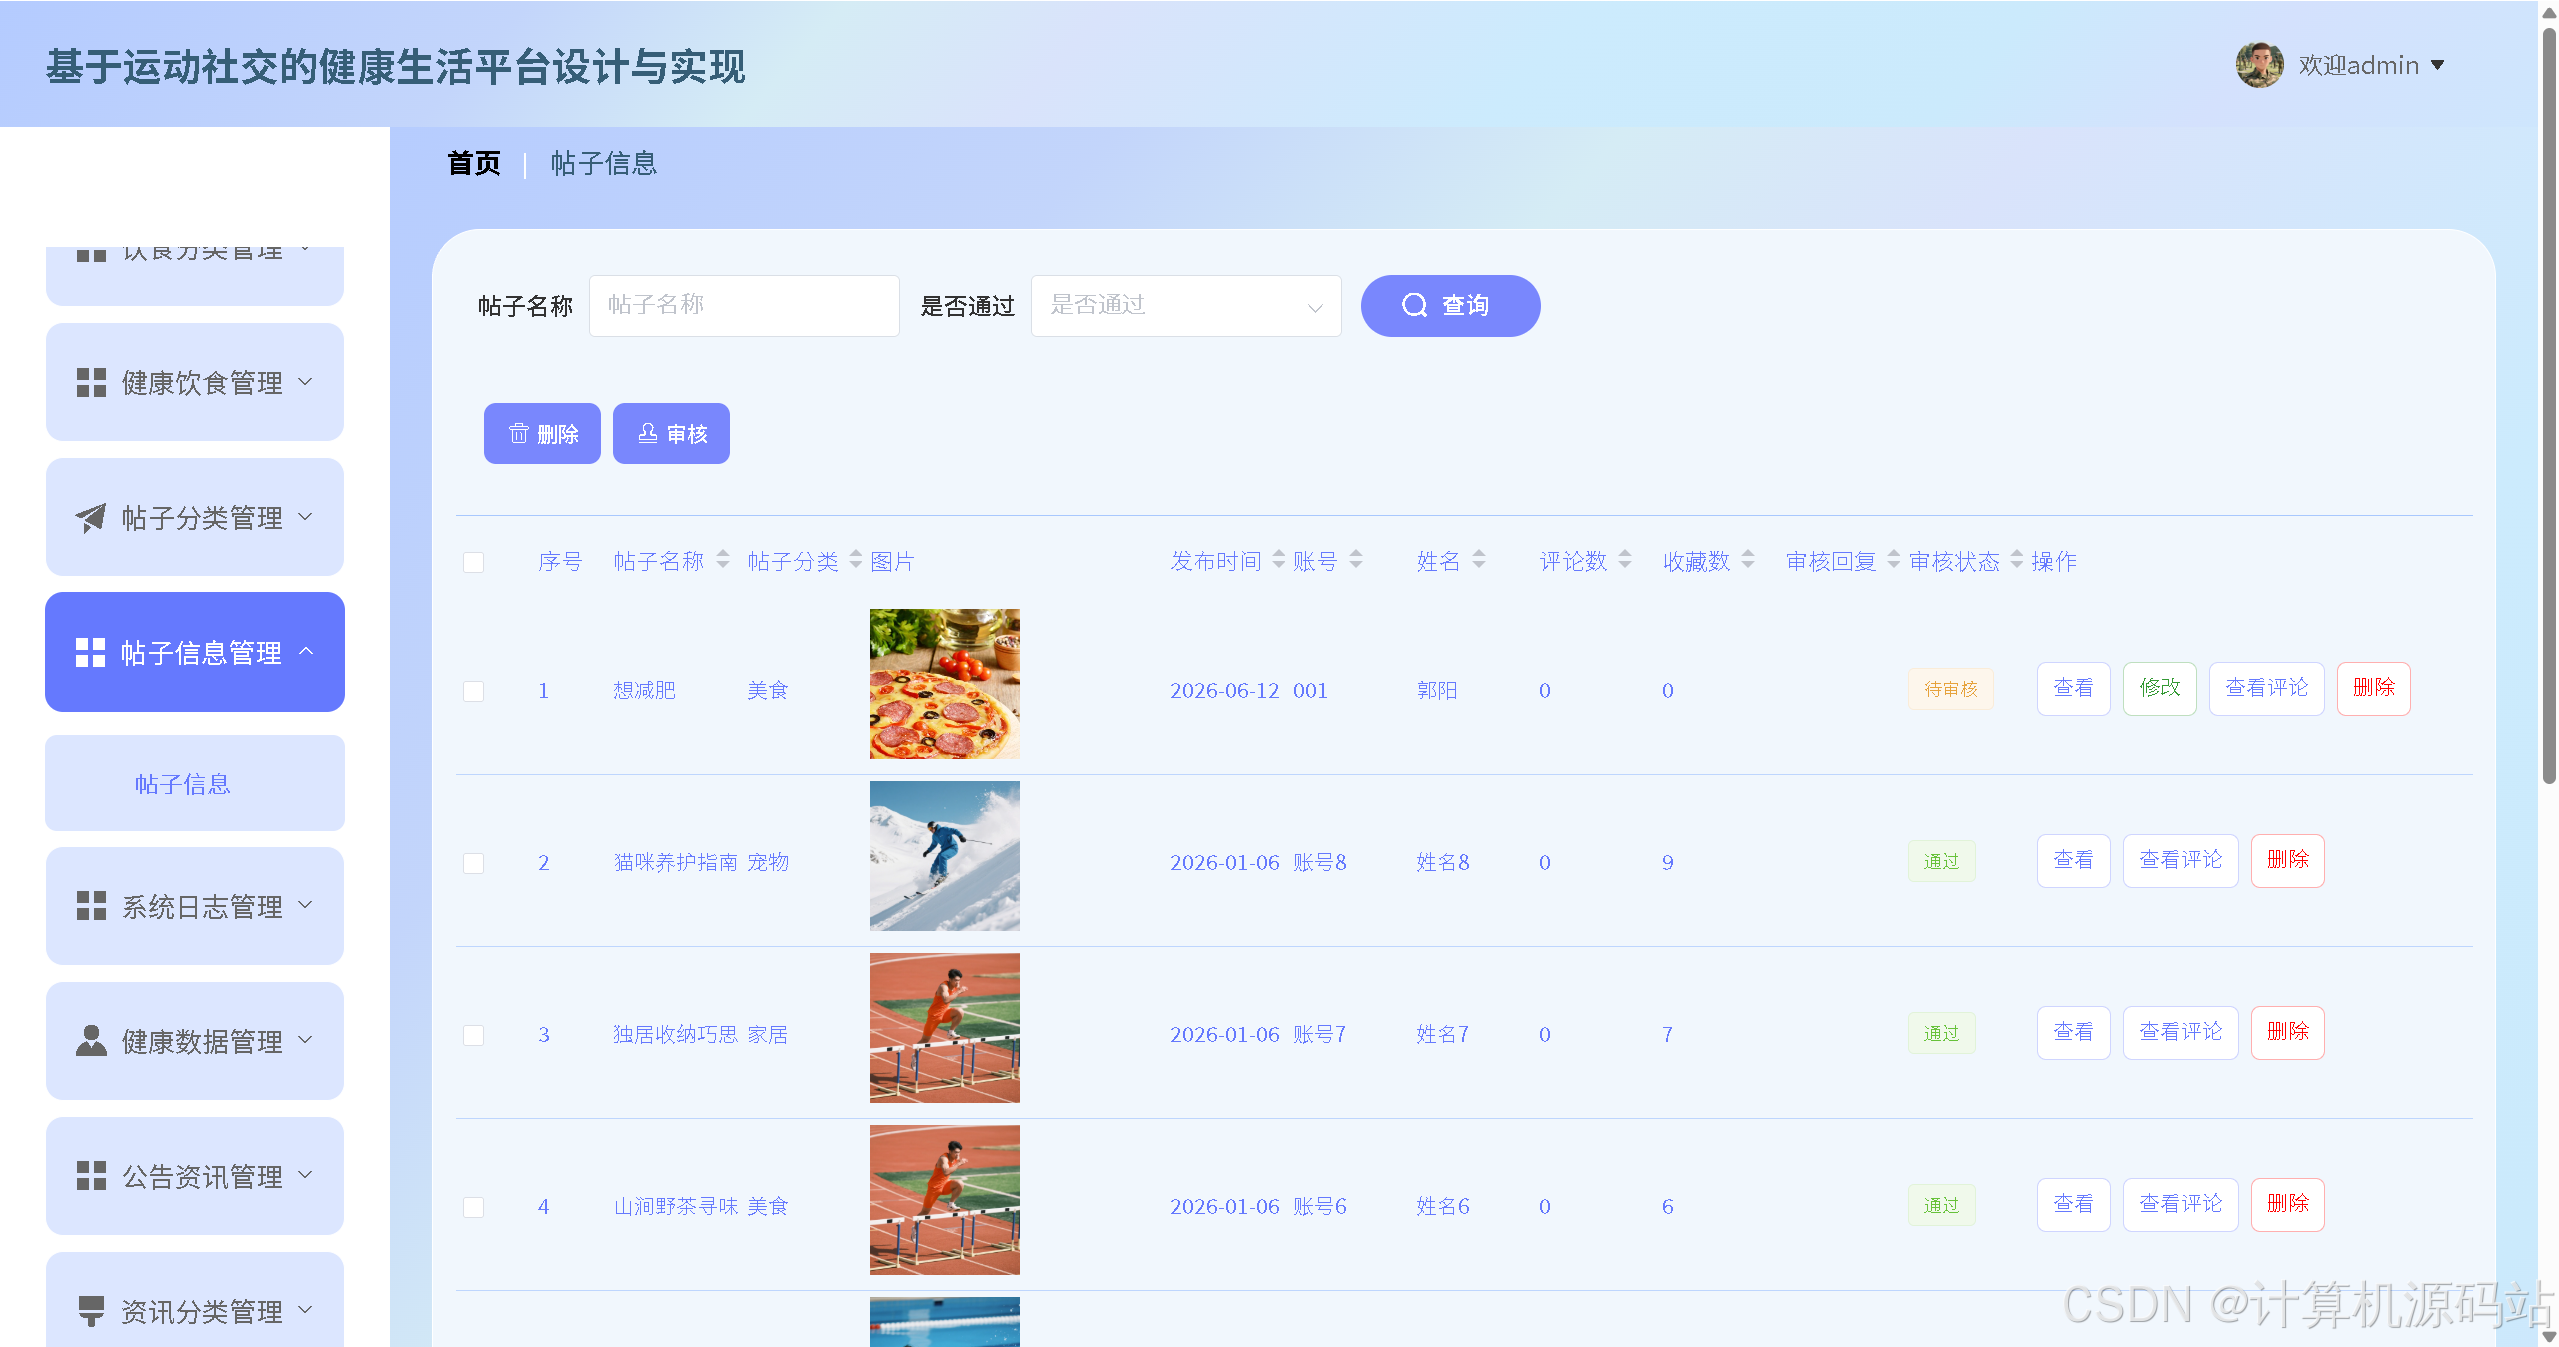This screenshot has height=1347, width=2559.
Task: Sort by 审核状态 column arrows
Action: [2017, 560]
